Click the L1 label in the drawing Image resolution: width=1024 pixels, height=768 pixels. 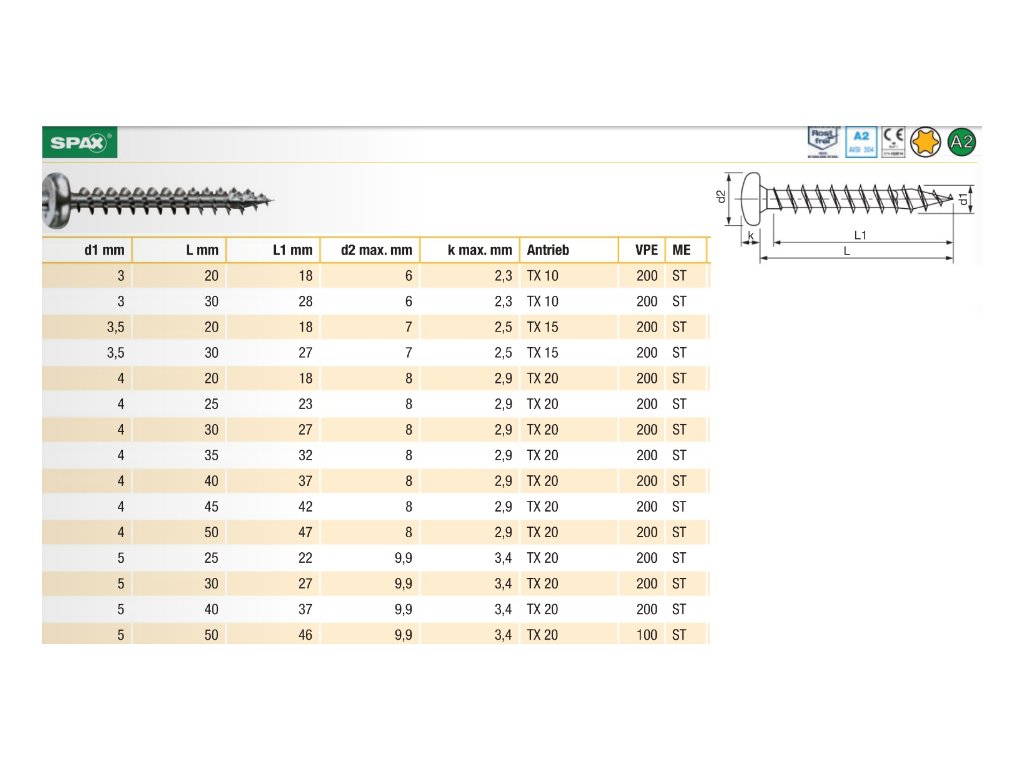point(860,234)
